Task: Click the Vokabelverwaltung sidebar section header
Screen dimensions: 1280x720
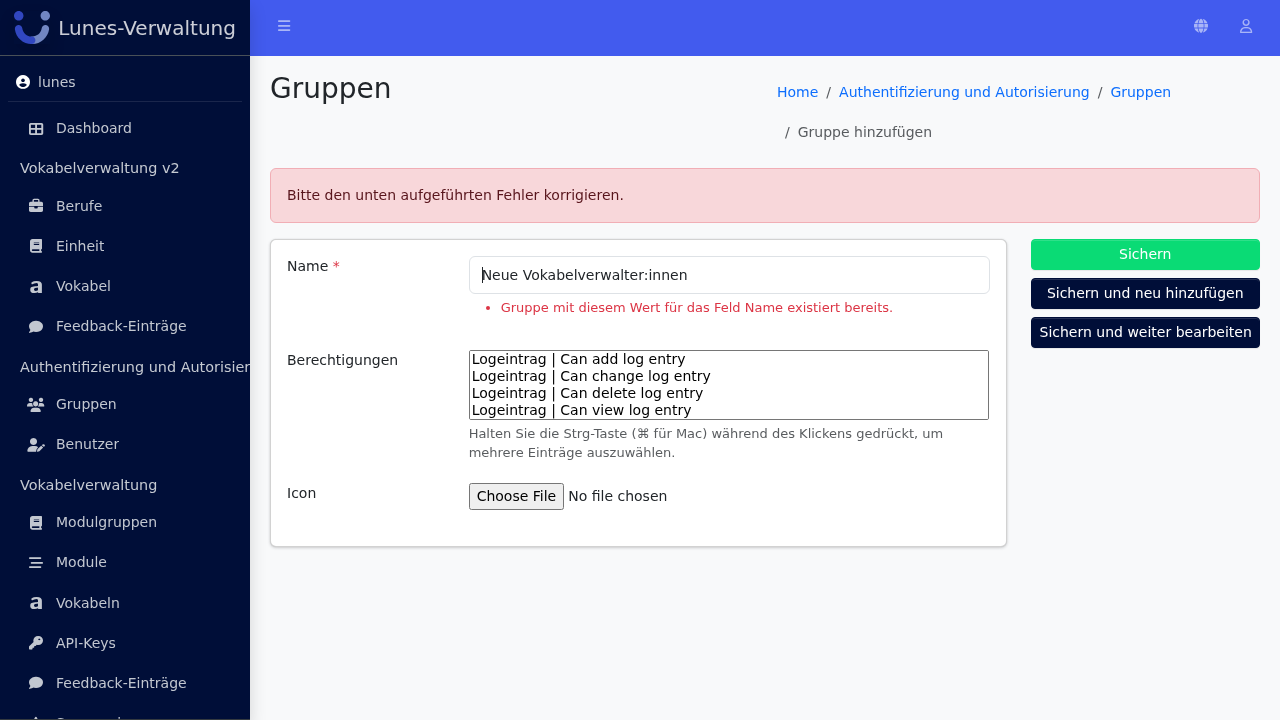Action: coord(89,485)
